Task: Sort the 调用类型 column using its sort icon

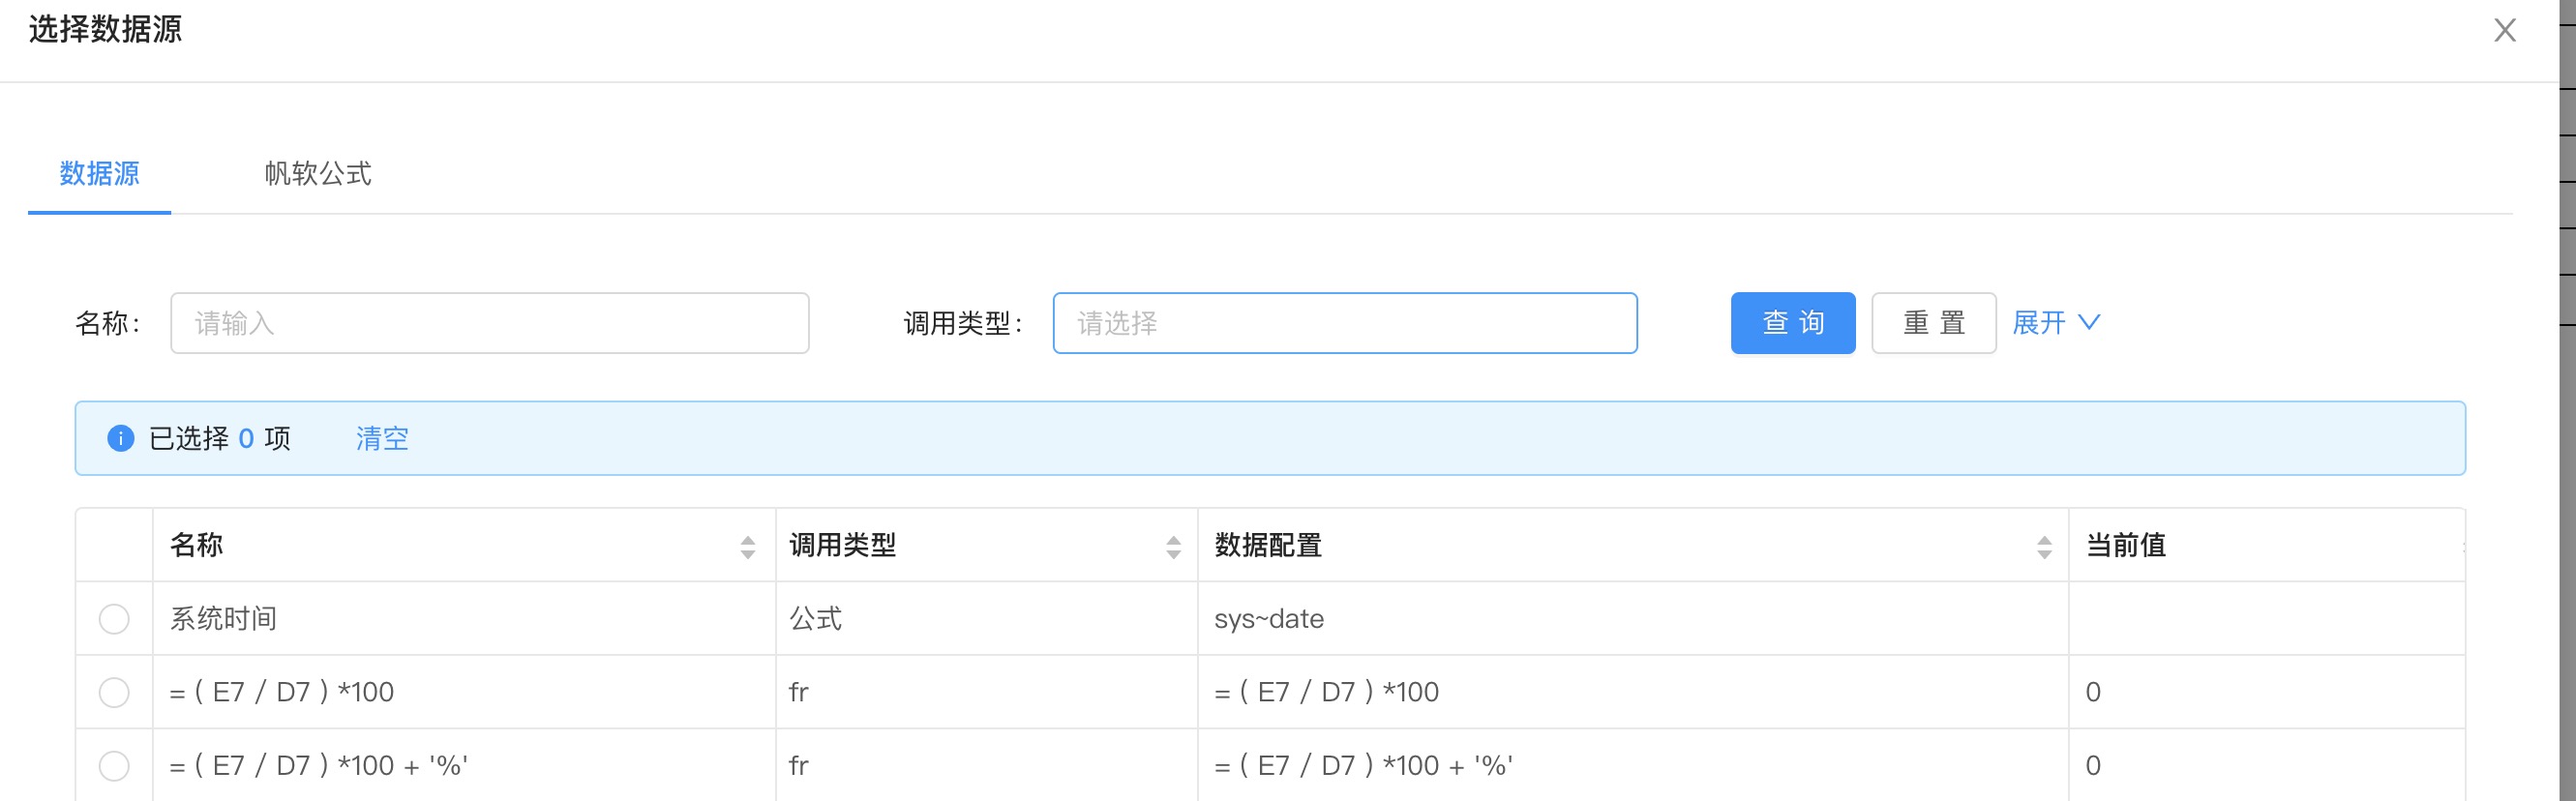Action: coord(1173,546)
